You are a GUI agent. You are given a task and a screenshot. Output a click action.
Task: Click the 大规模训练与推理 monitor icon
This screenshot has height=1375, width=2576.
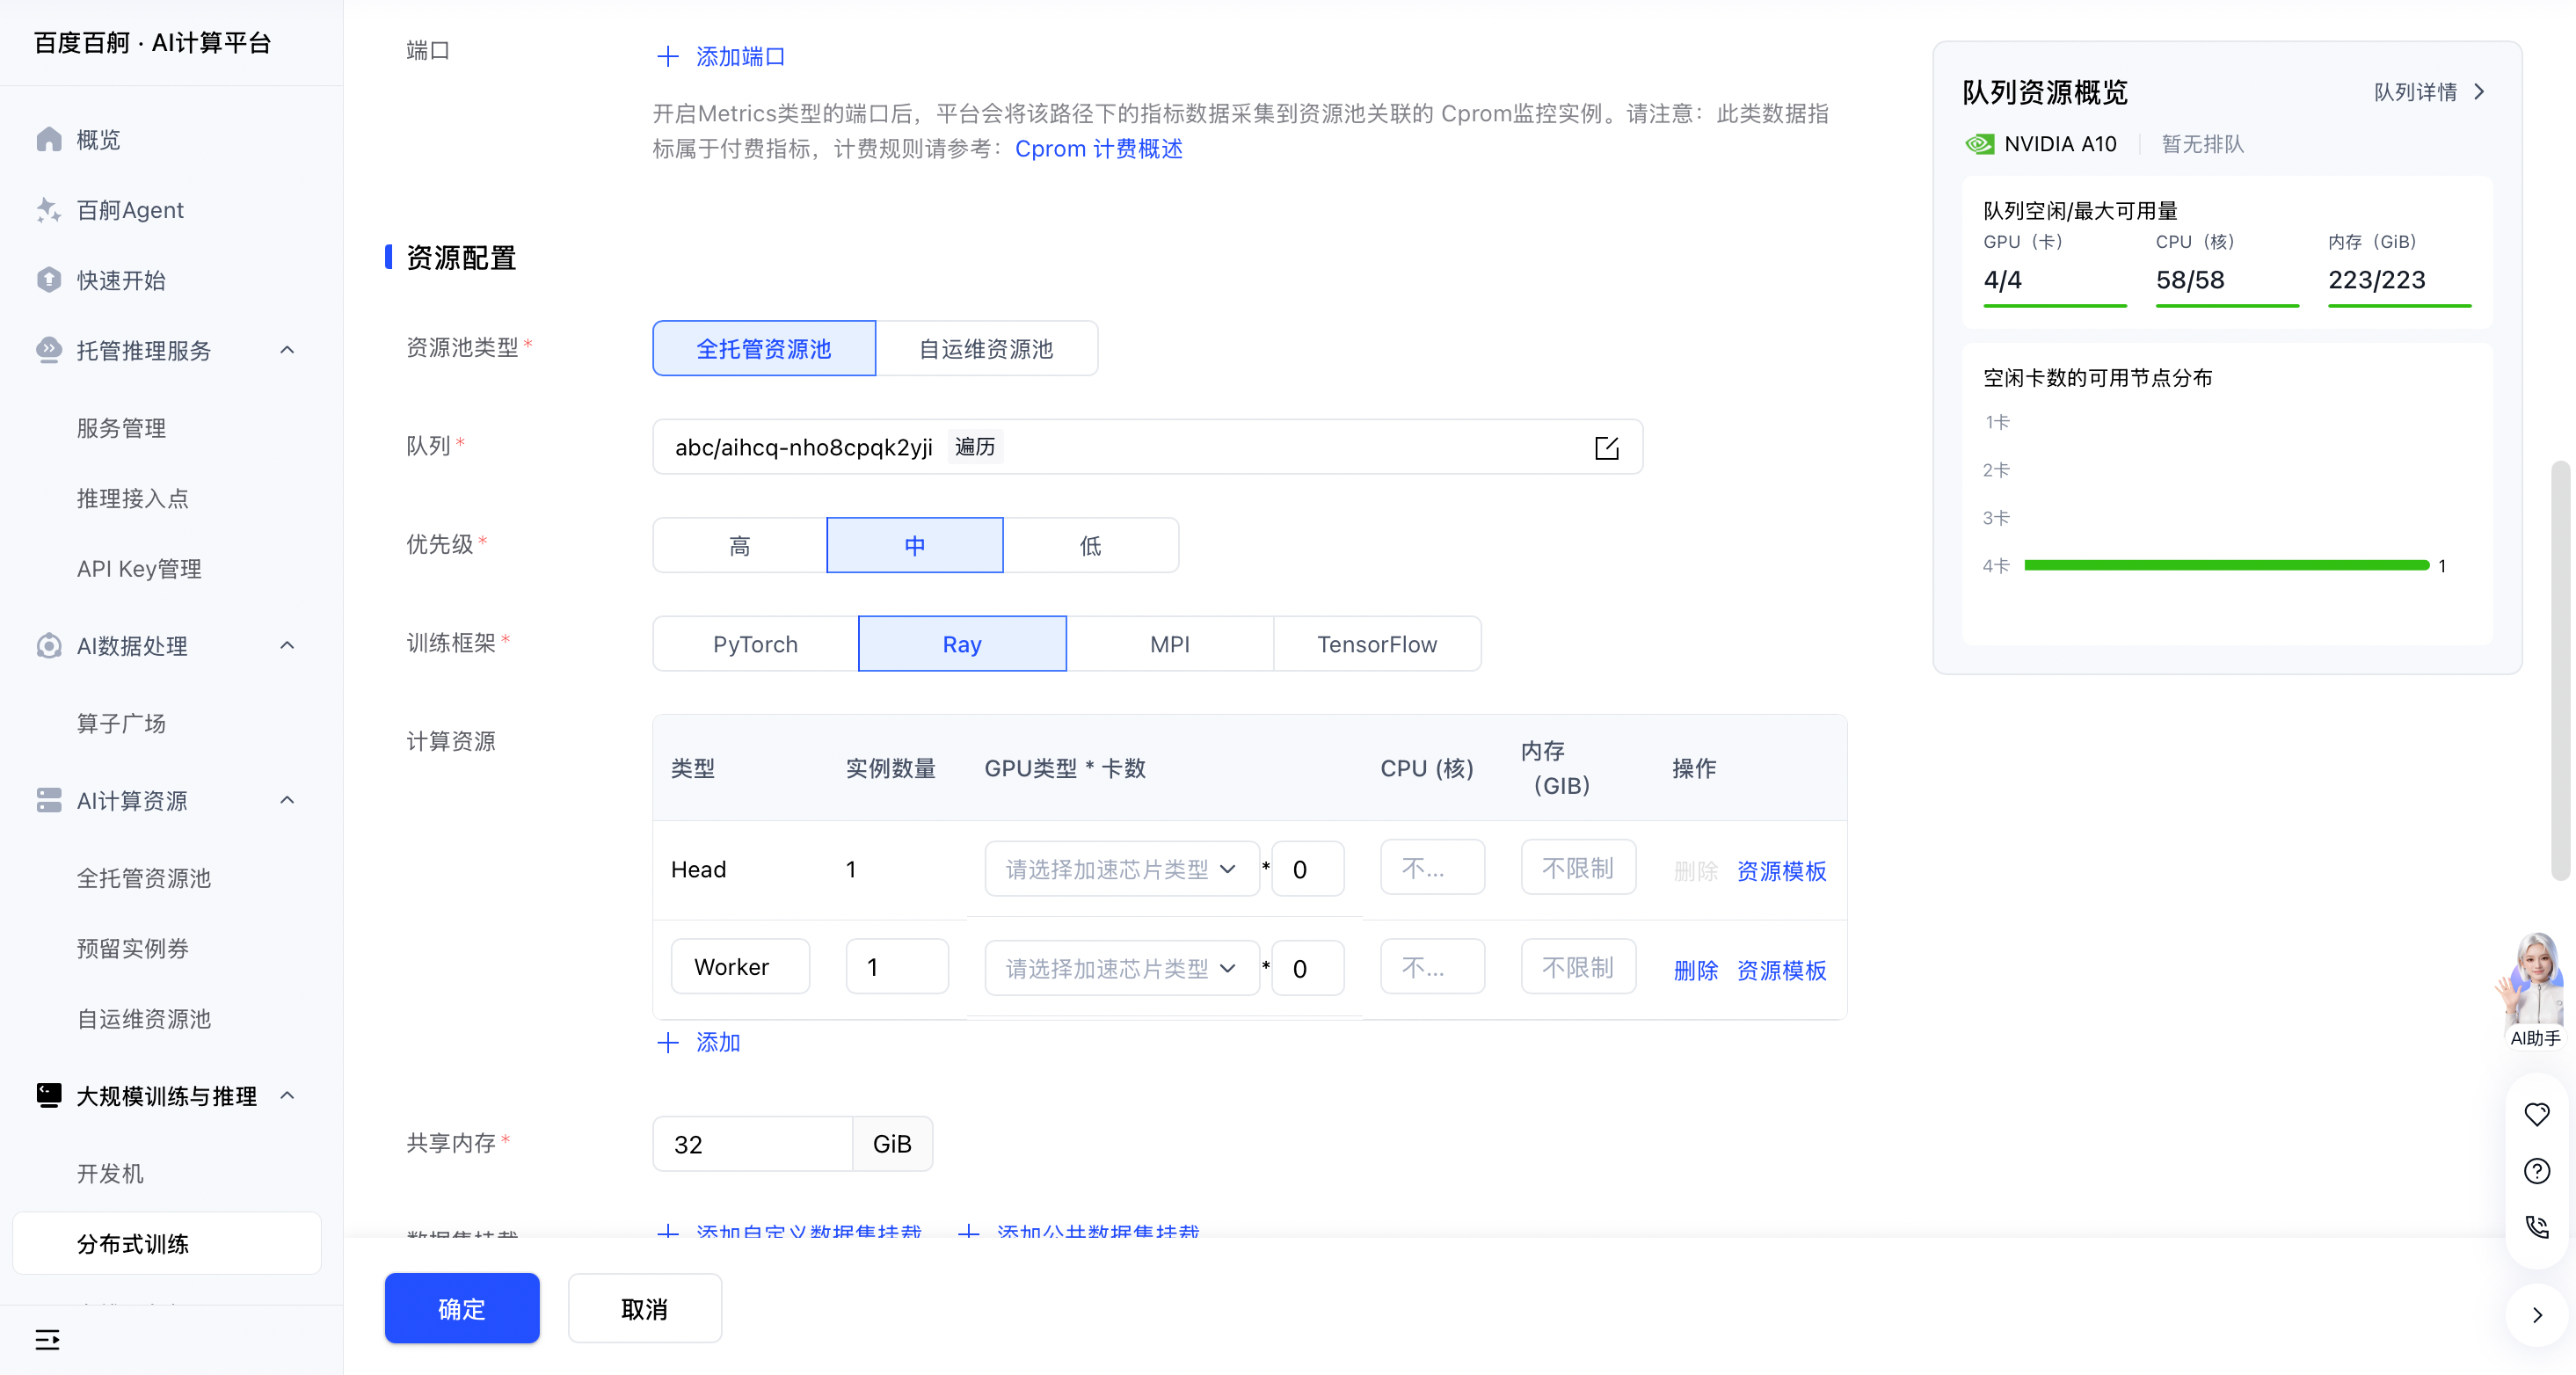coord(49,1095)
